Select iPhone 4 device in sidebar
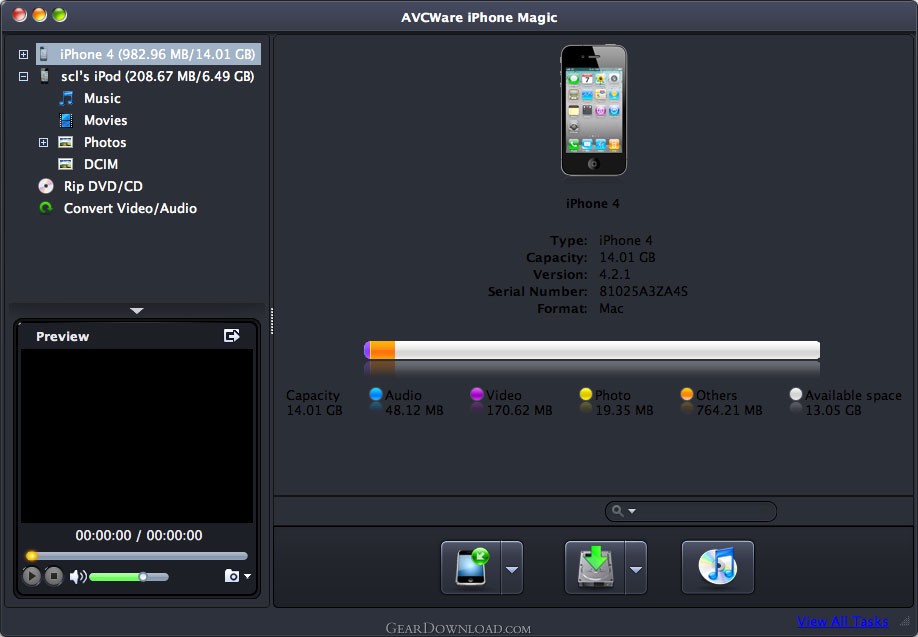 149,54
